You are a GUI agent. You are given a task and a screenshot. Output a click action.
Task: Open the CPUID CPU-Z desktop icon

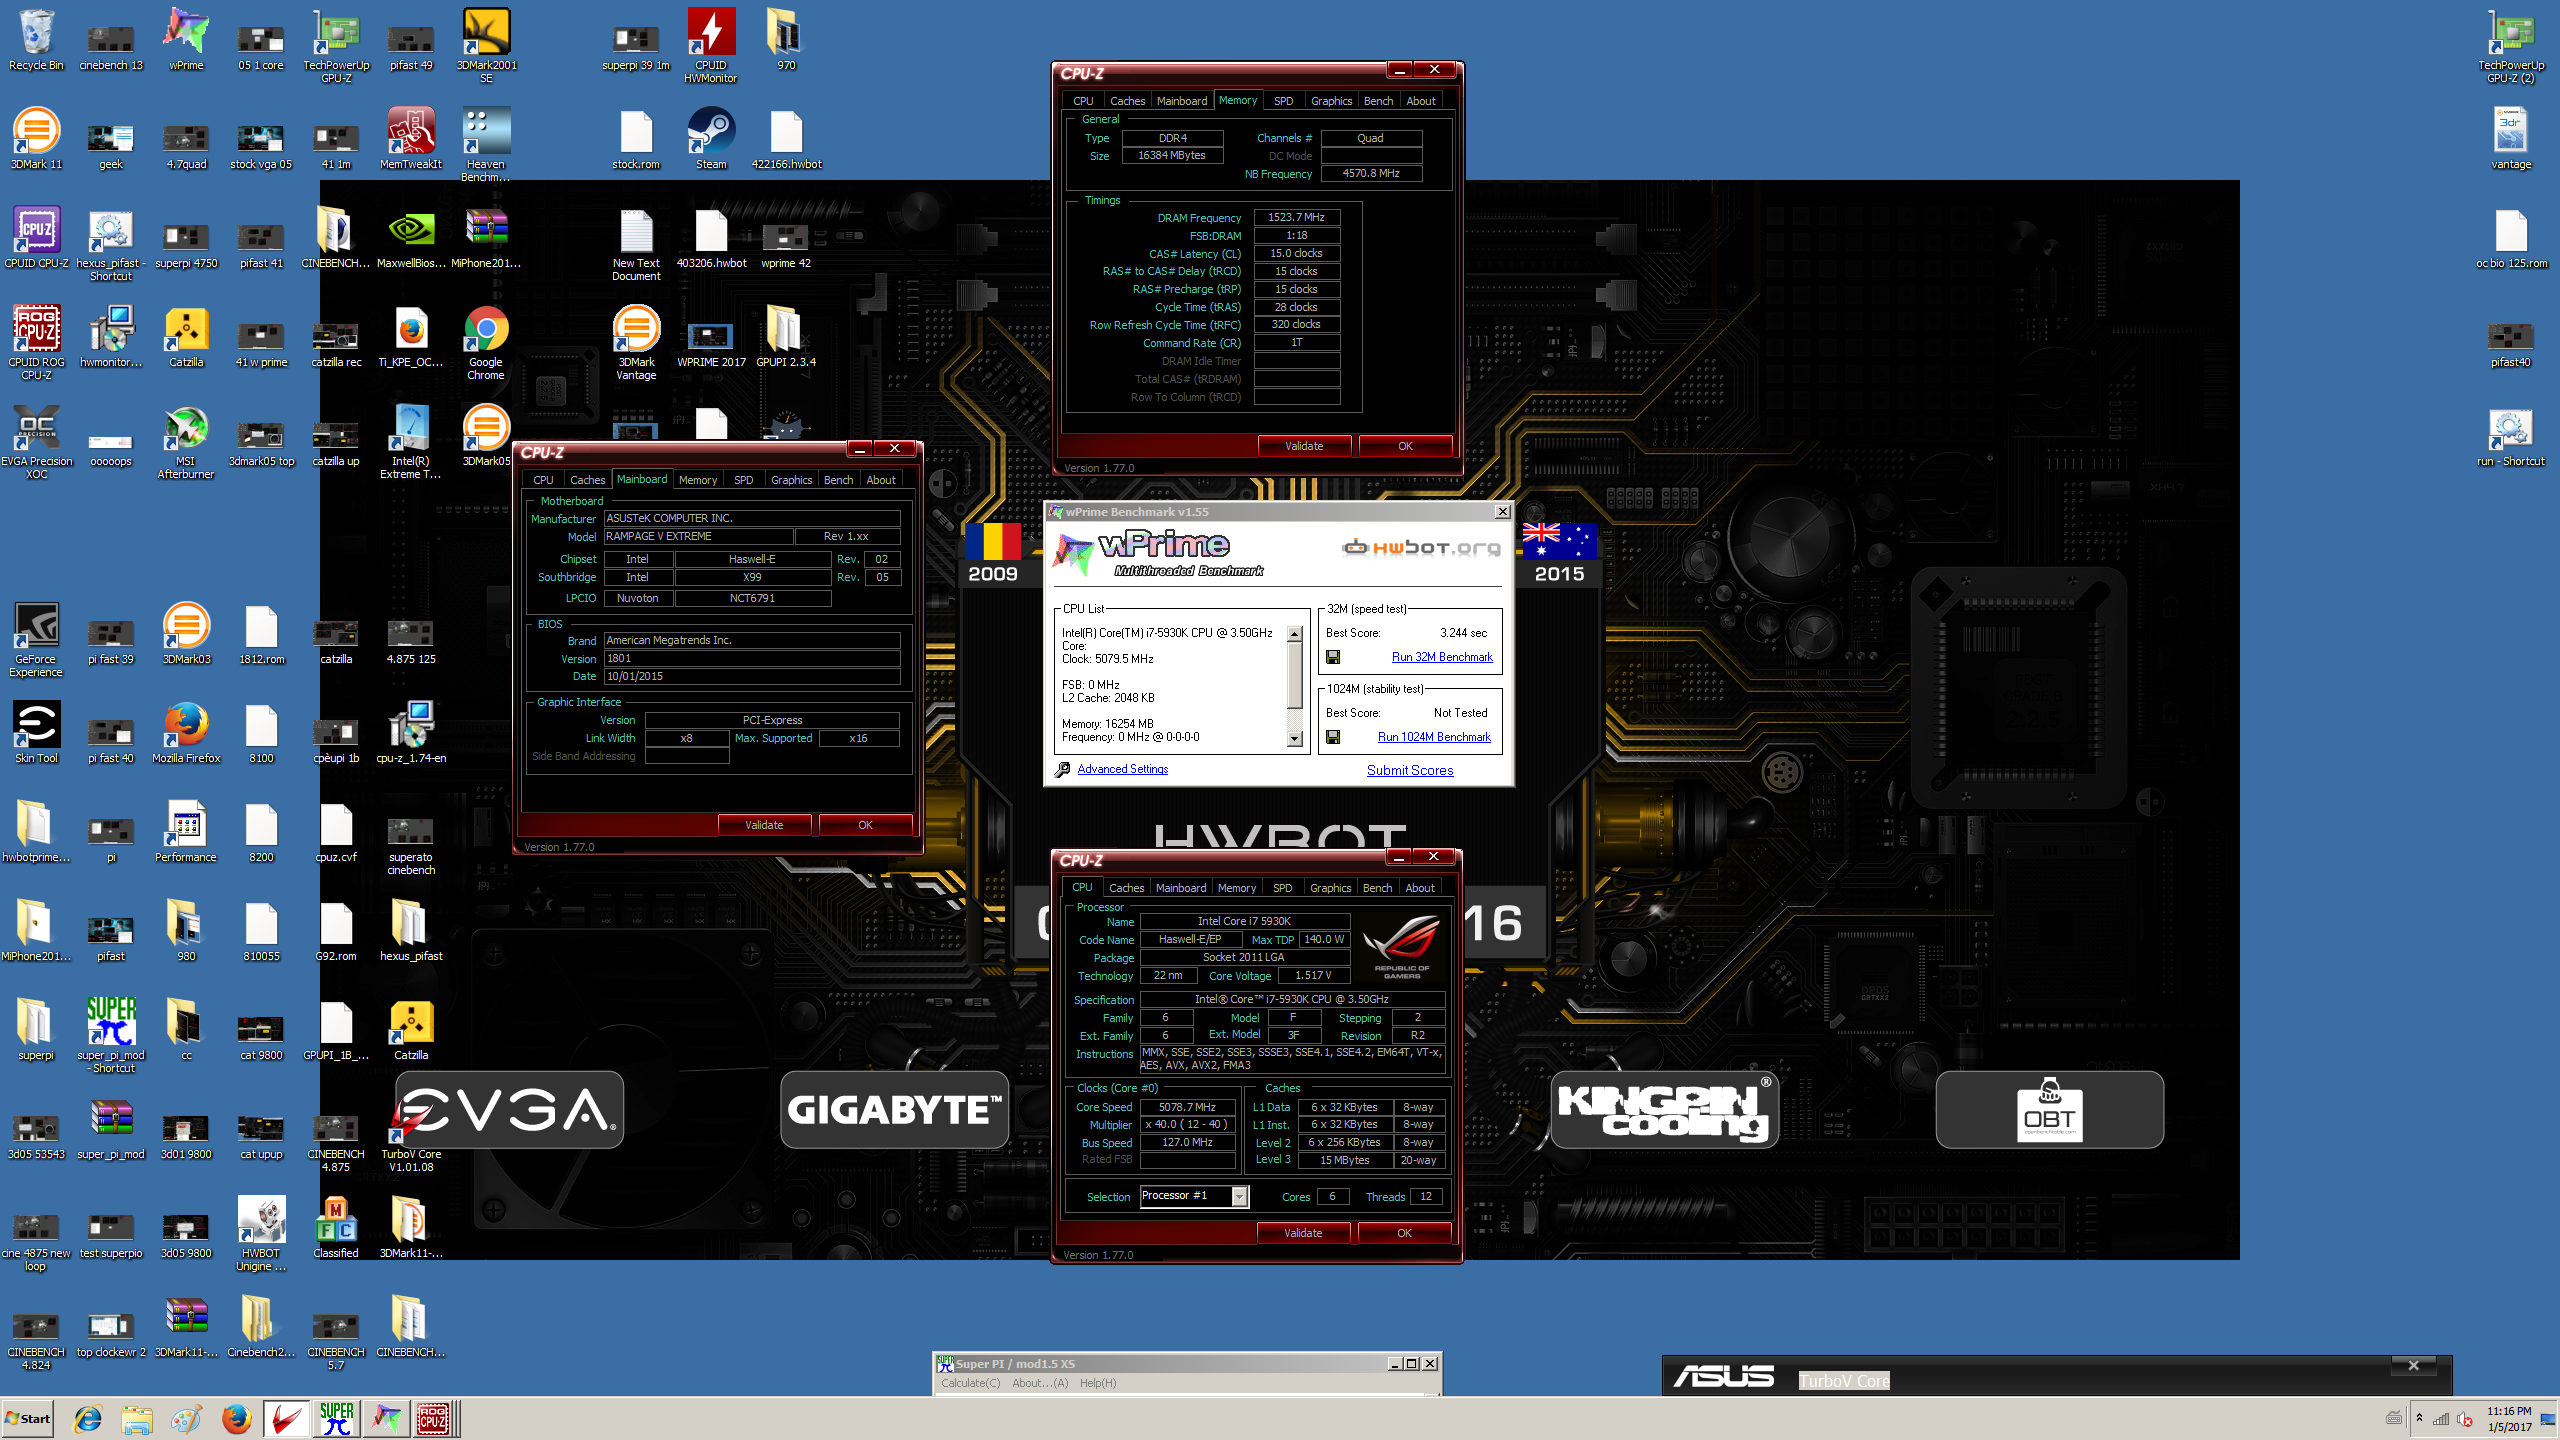[x=36, y=238]
